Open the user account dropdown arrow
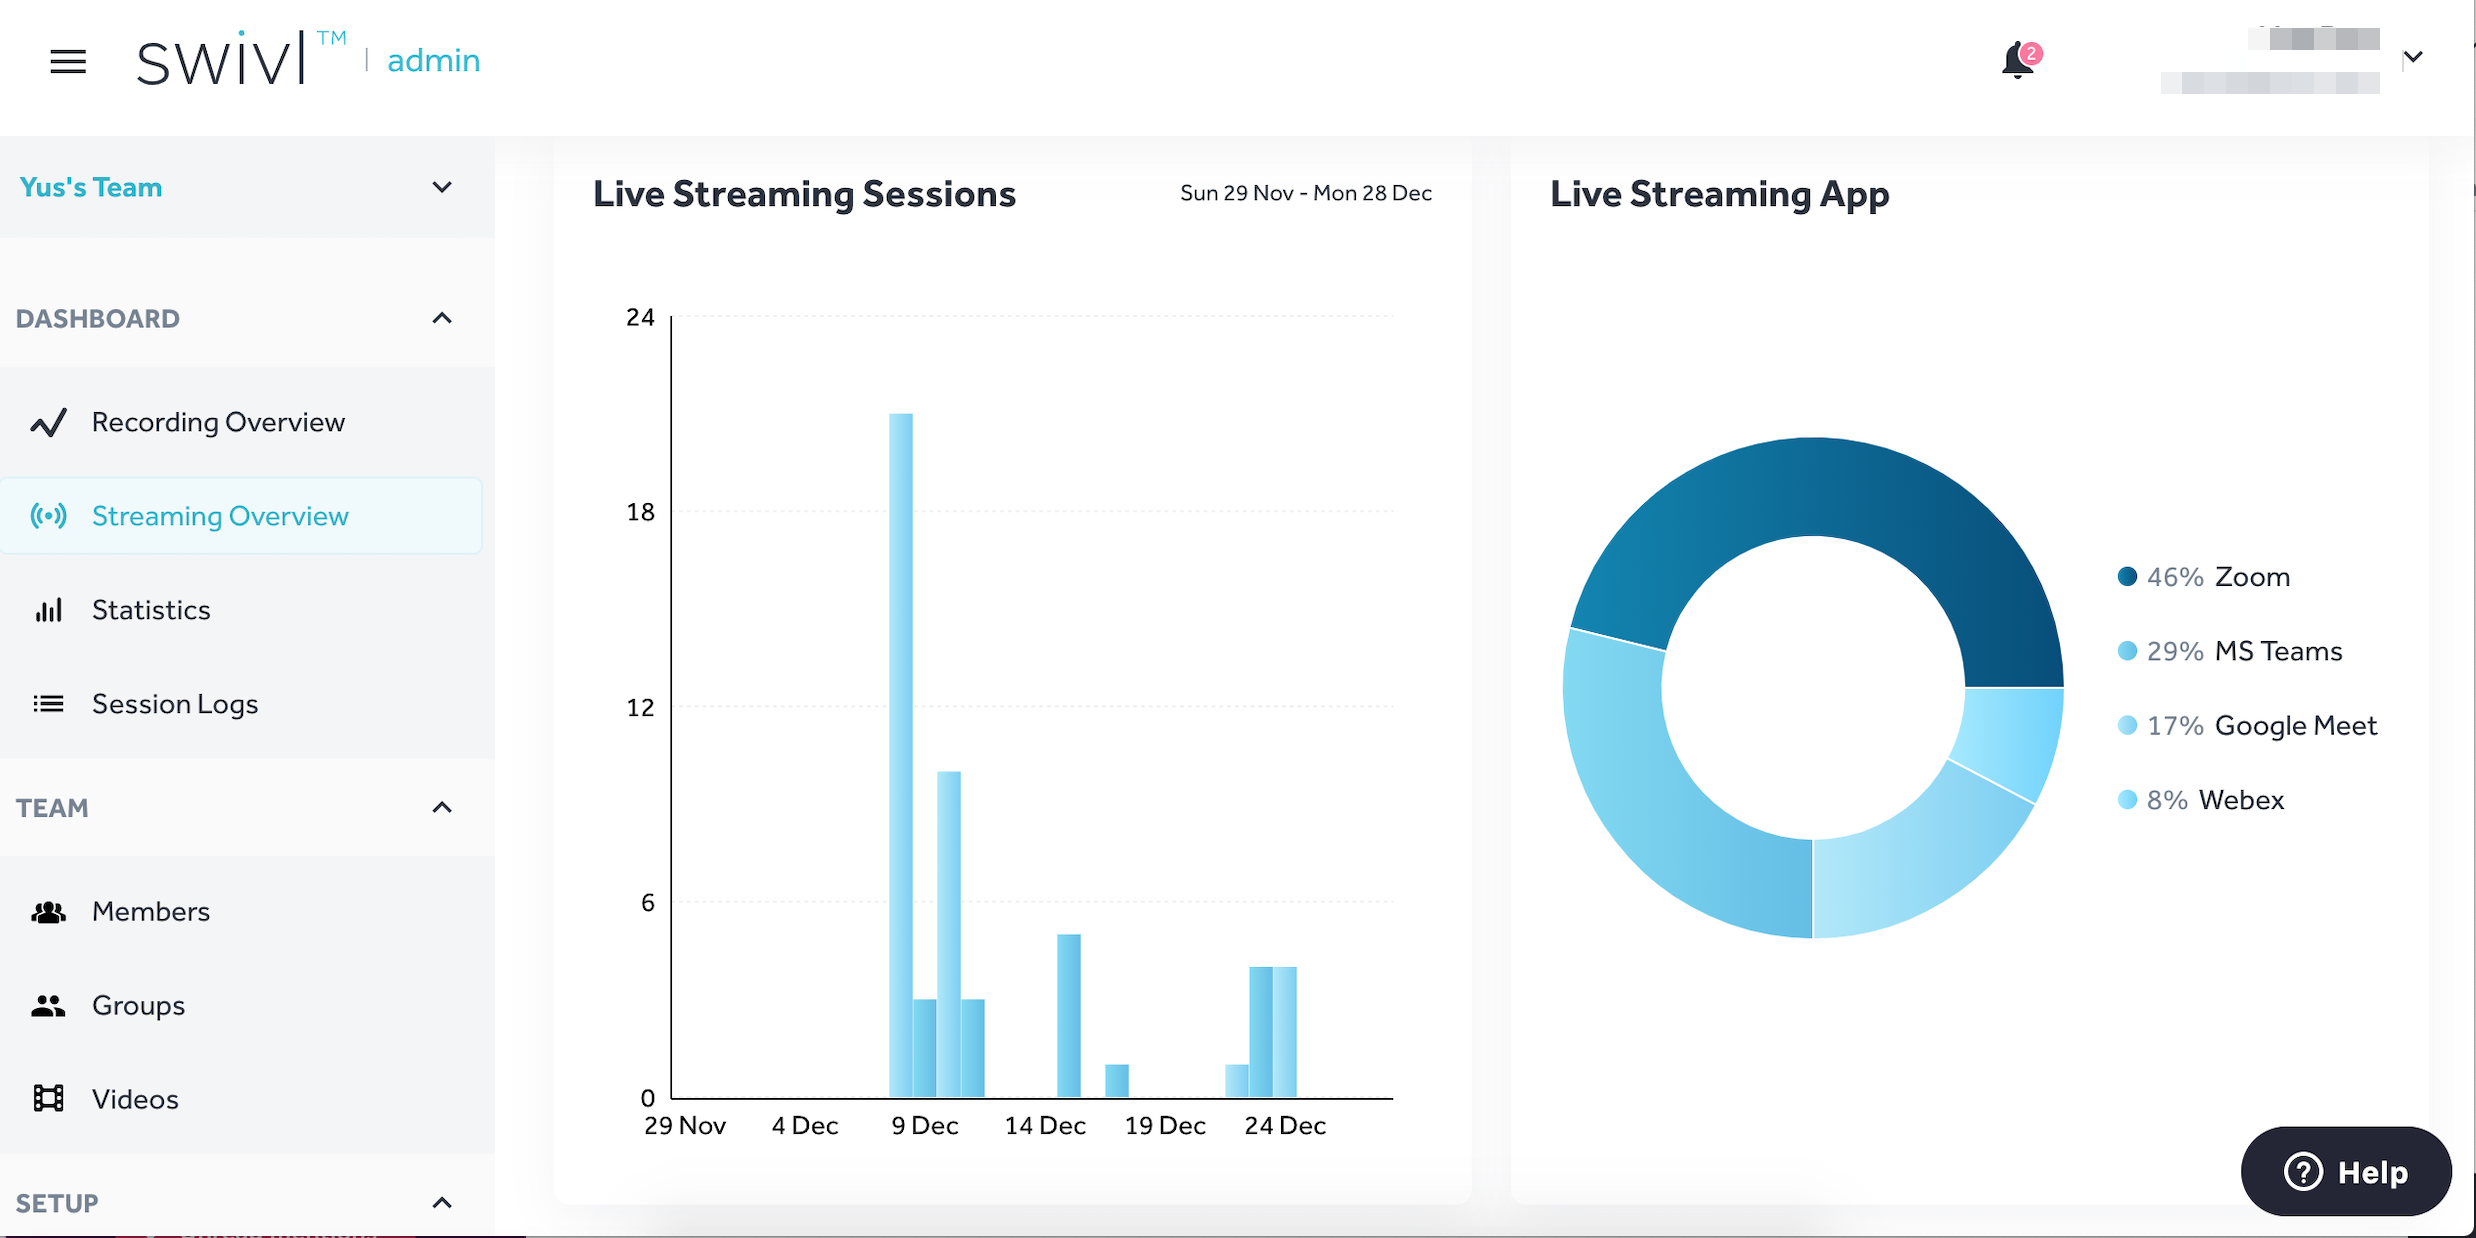Image resolution: width=2476 pixels, height=1238 pixels. tap(2413, 57)
